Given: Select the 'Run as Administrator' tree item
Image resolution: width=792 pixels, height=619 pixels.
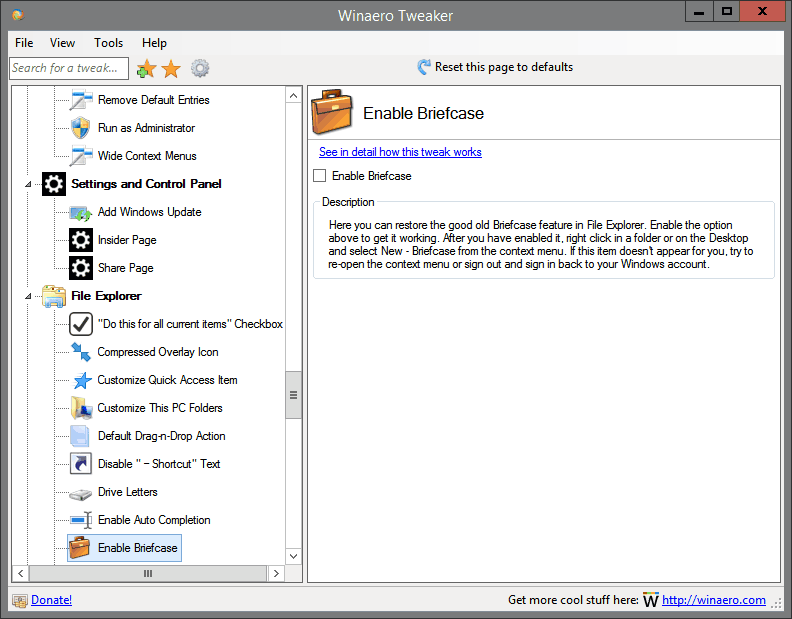Looking at the screenshot, I should 146,128.
